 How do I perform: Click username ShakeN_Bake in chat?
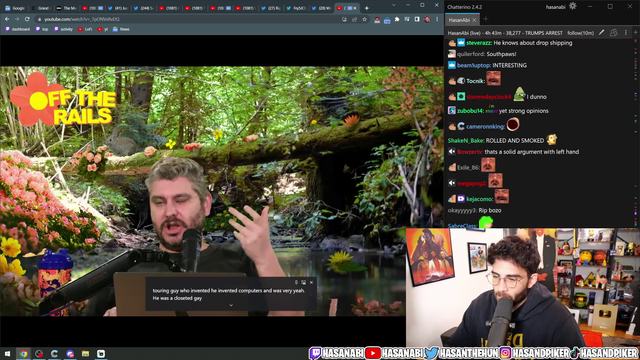pos(466,140)
